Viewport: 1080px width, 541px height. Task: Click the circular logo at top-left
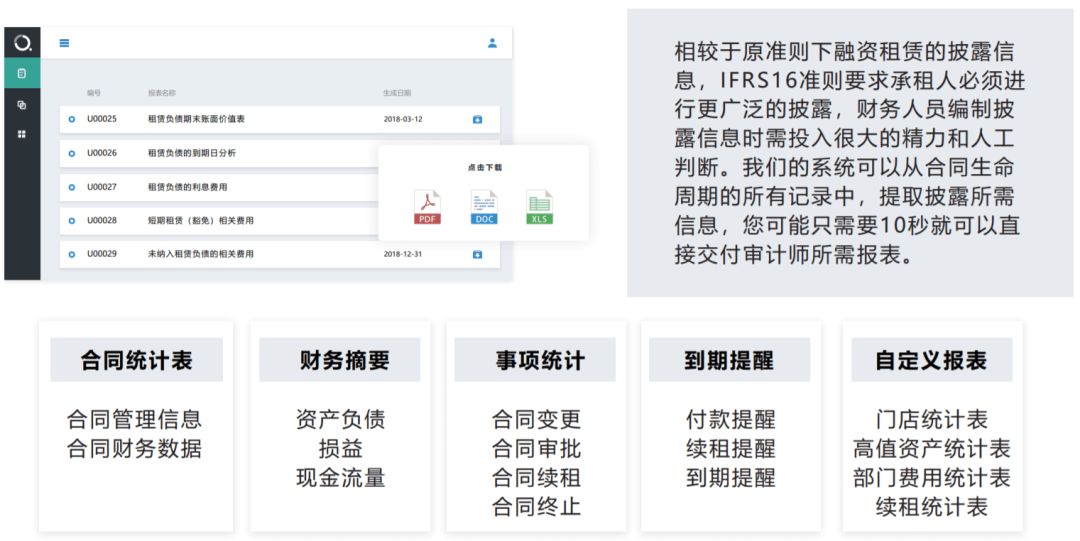22,43
